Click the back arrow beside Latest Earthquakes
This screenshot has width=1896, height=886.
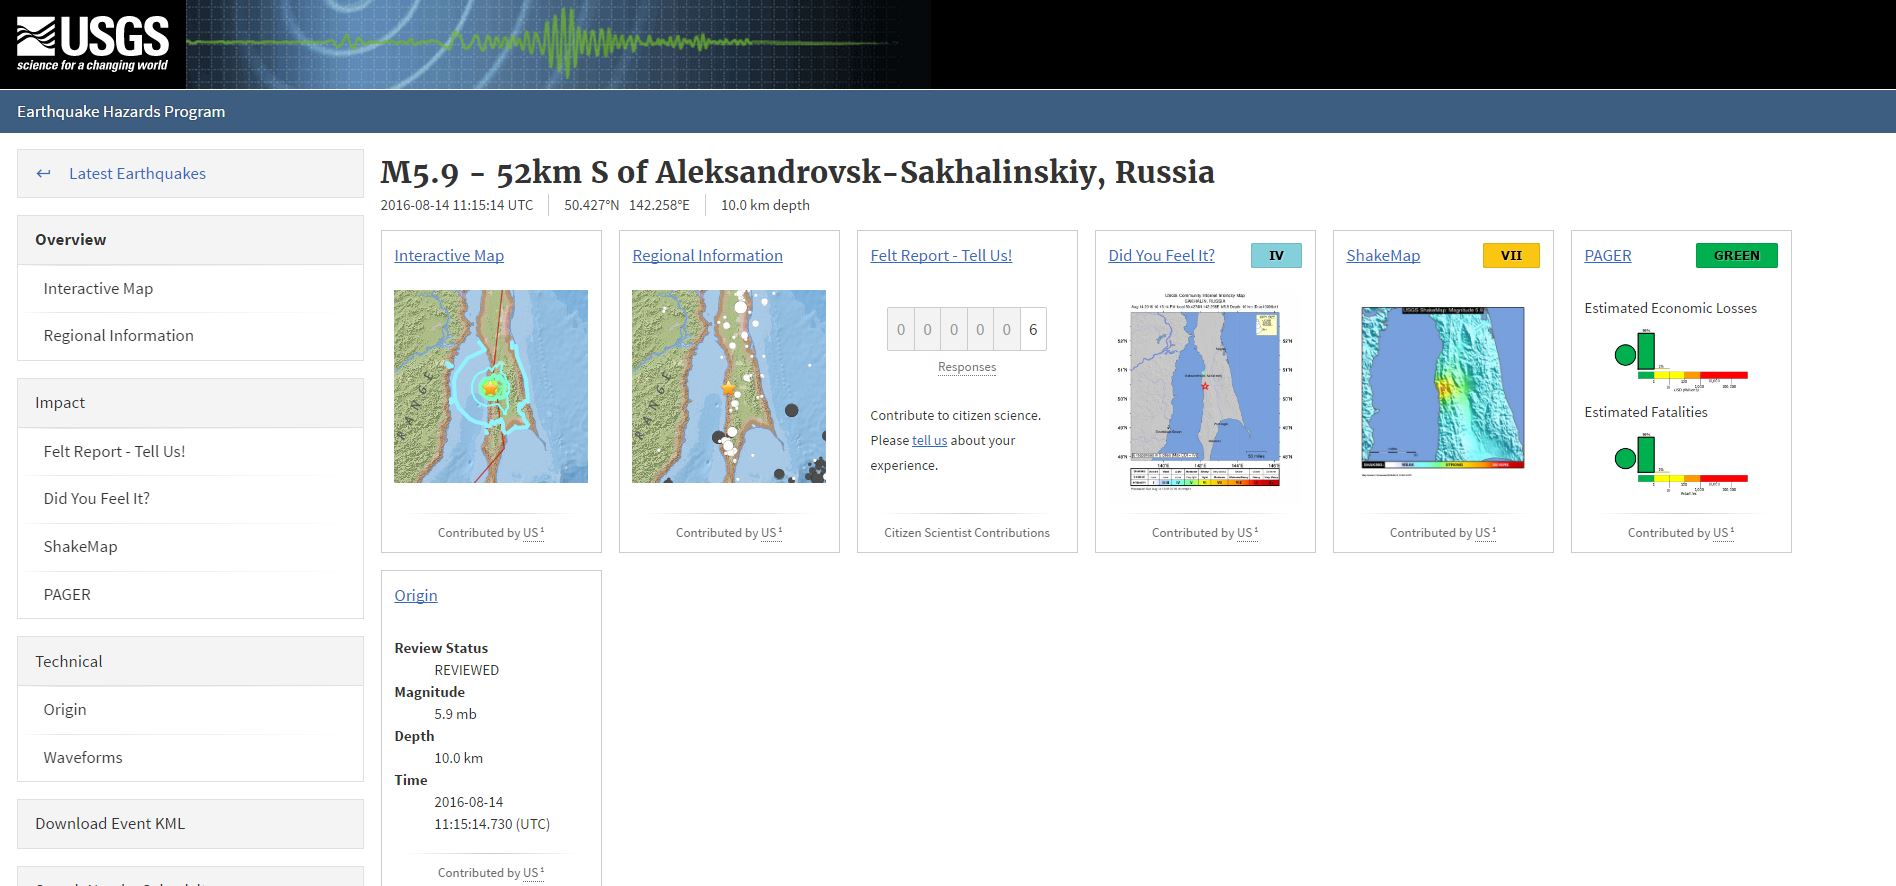coord(43,174)
